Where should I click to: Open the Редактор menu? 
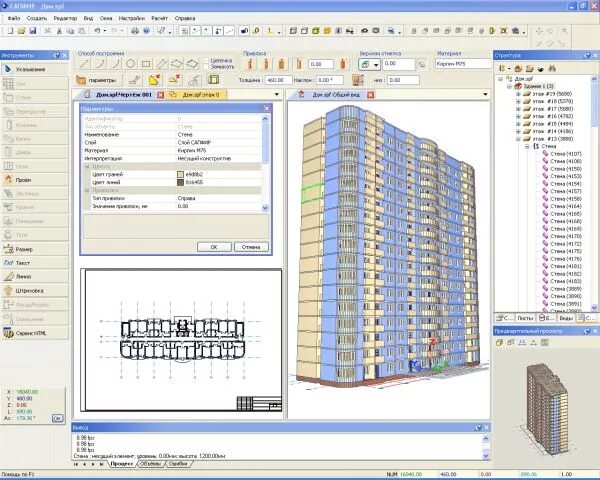point(65,18)
